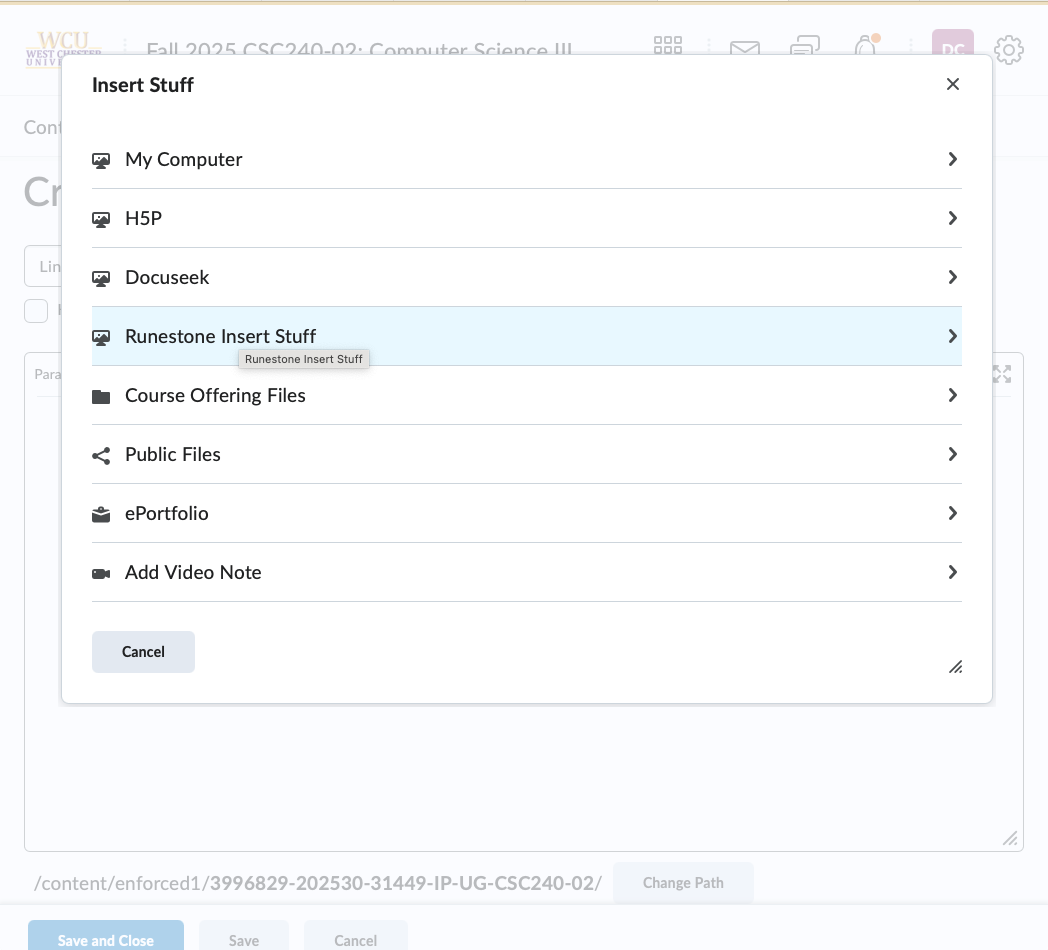
Task: Click the Save and Close button
Action: 106,940
